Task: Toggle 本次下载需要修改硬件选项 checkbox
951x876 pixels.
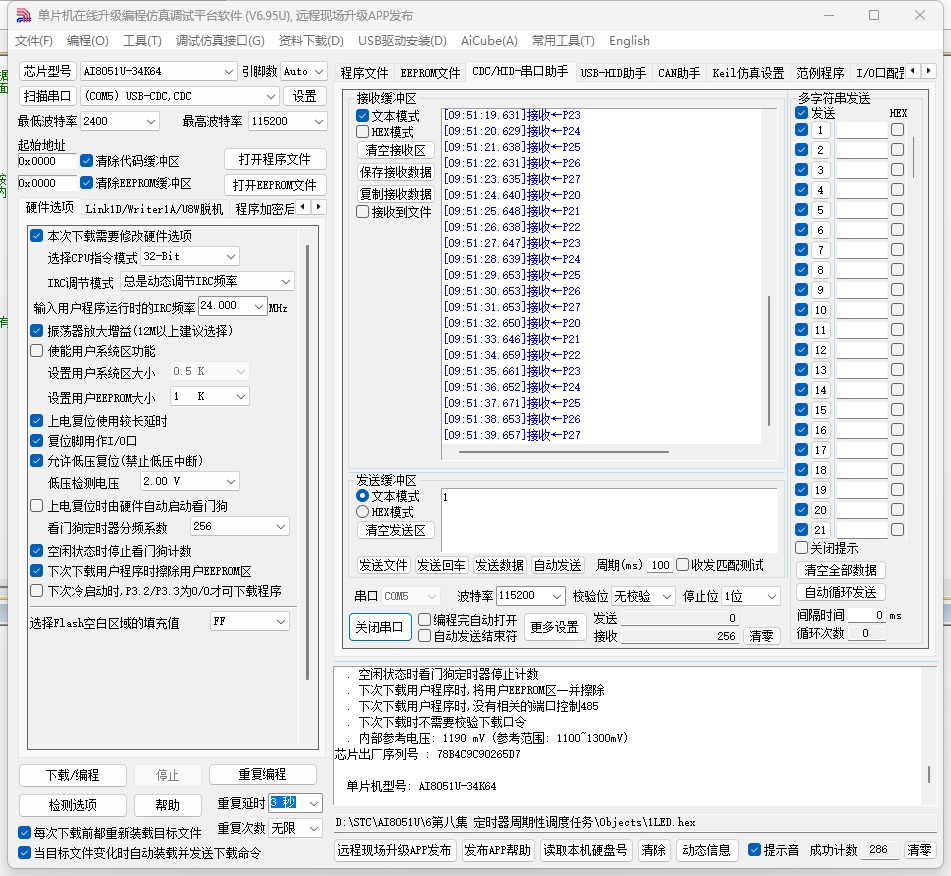Action: pos(36,235)
